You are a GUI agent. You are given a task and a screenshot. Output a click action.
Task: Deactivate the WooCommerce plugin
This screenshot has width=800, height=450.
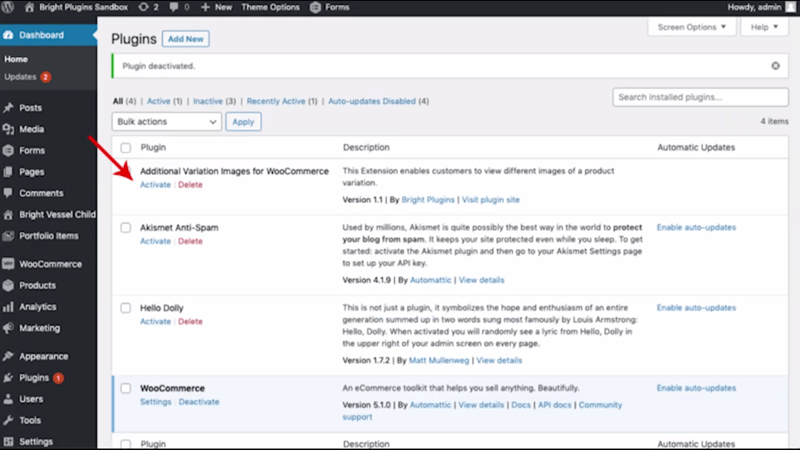[x=199, y=402]
